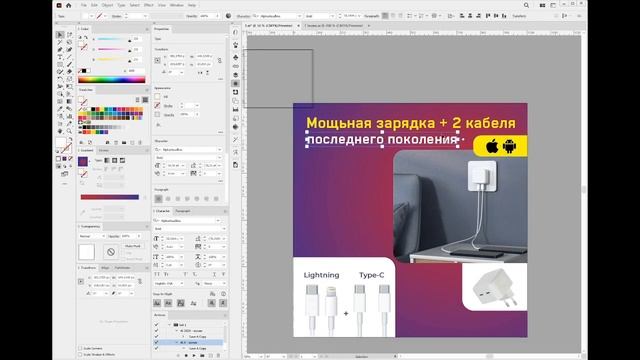The height and width of the screenshot is (360, 640).
Task: Choose linear gradient type icon
Action: (107, 160)
